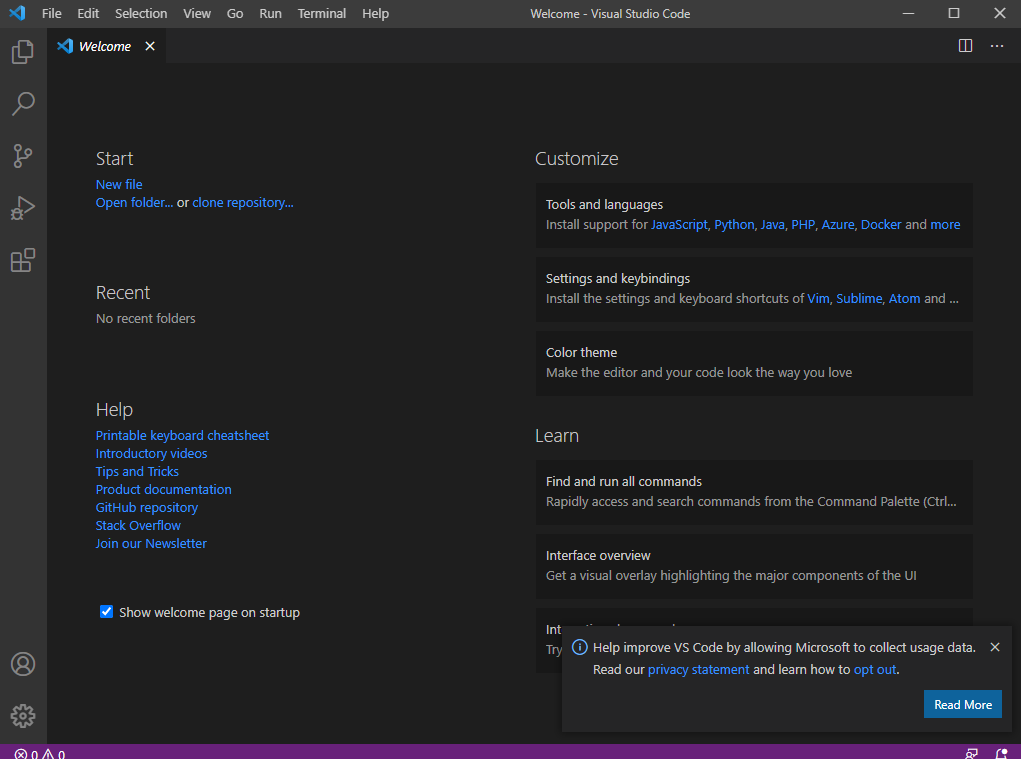Open the Go menu
This screenshot has width=1021, height=759.
click(x=234, y=13)
